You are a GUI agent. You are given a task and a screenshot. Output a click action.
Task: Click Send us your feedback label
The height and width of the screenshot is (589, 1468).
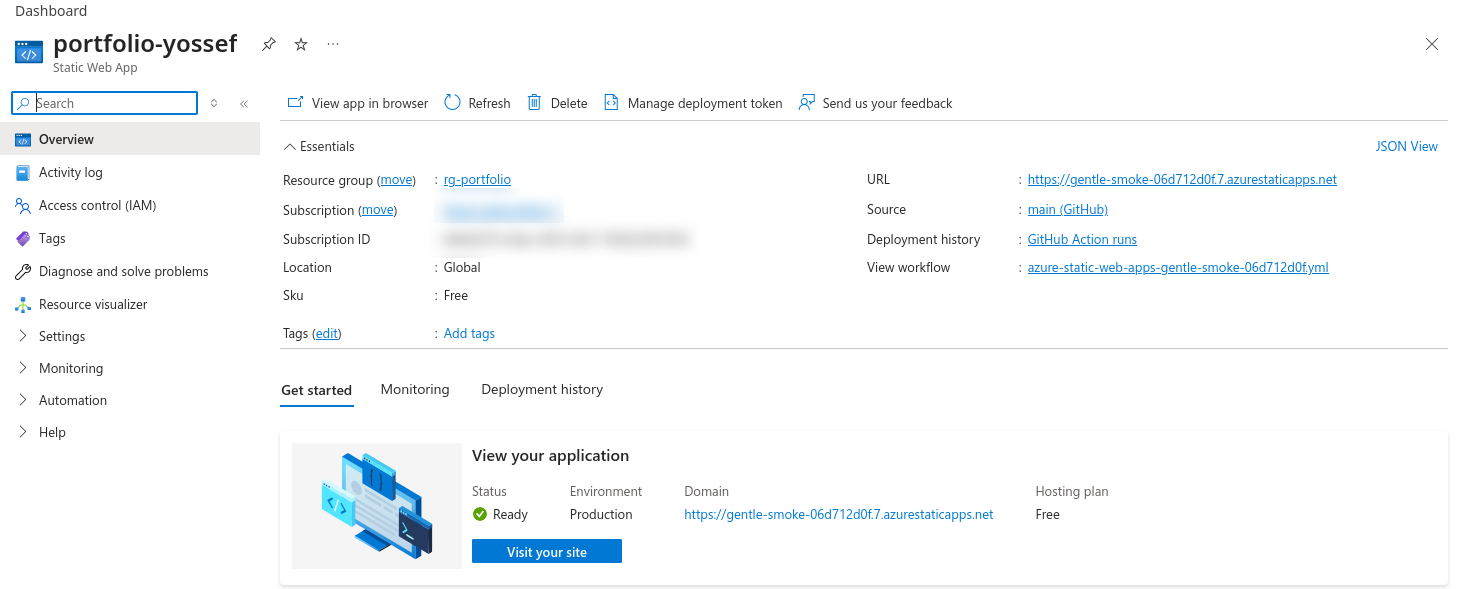point(887,103)
